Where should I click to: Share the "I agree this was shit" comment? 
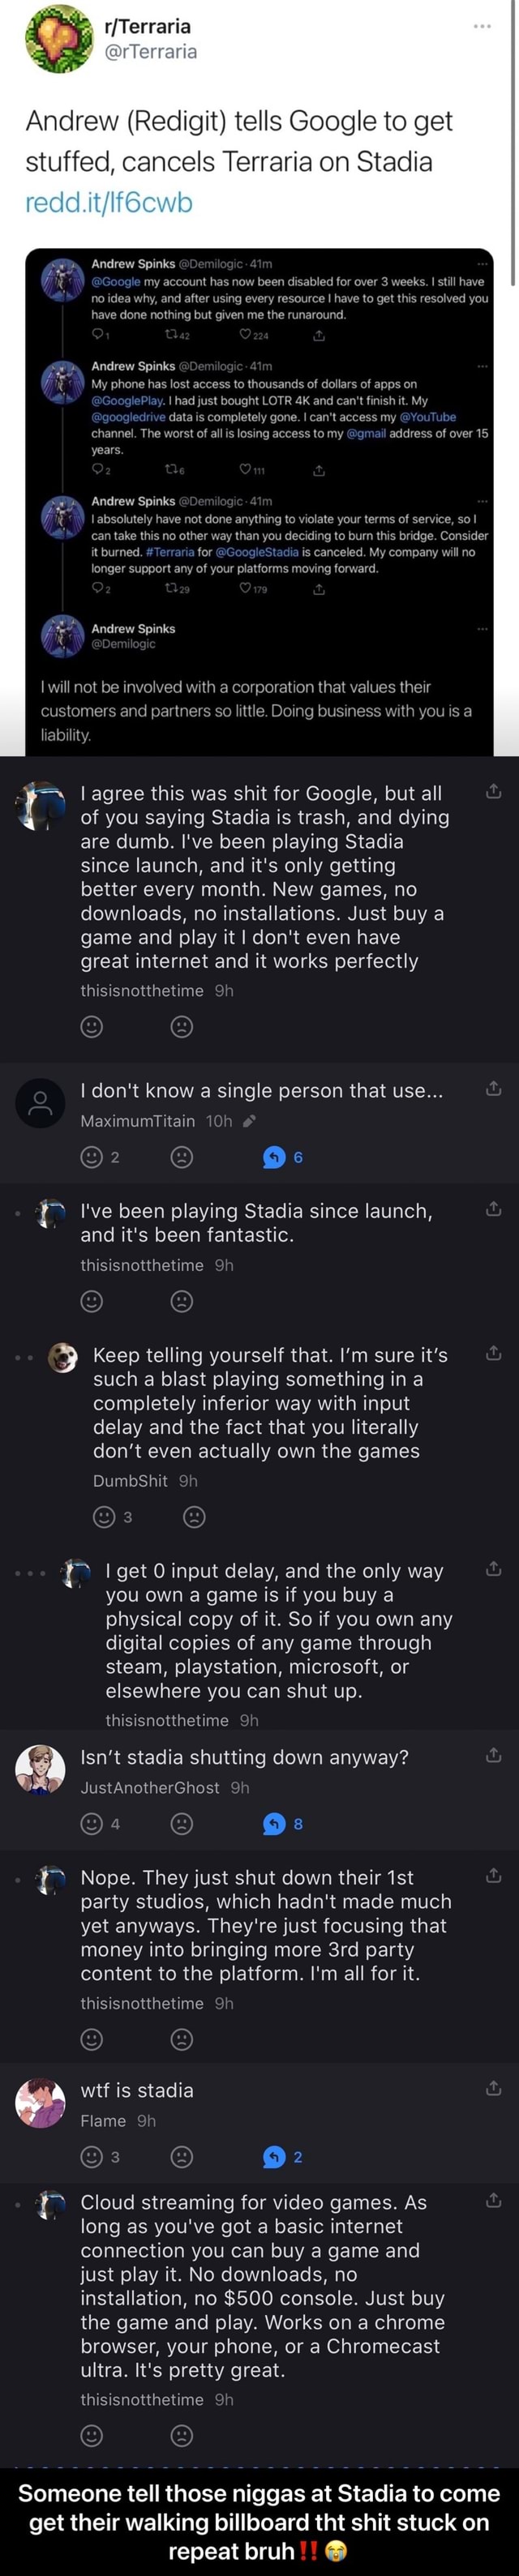[493, 793]
